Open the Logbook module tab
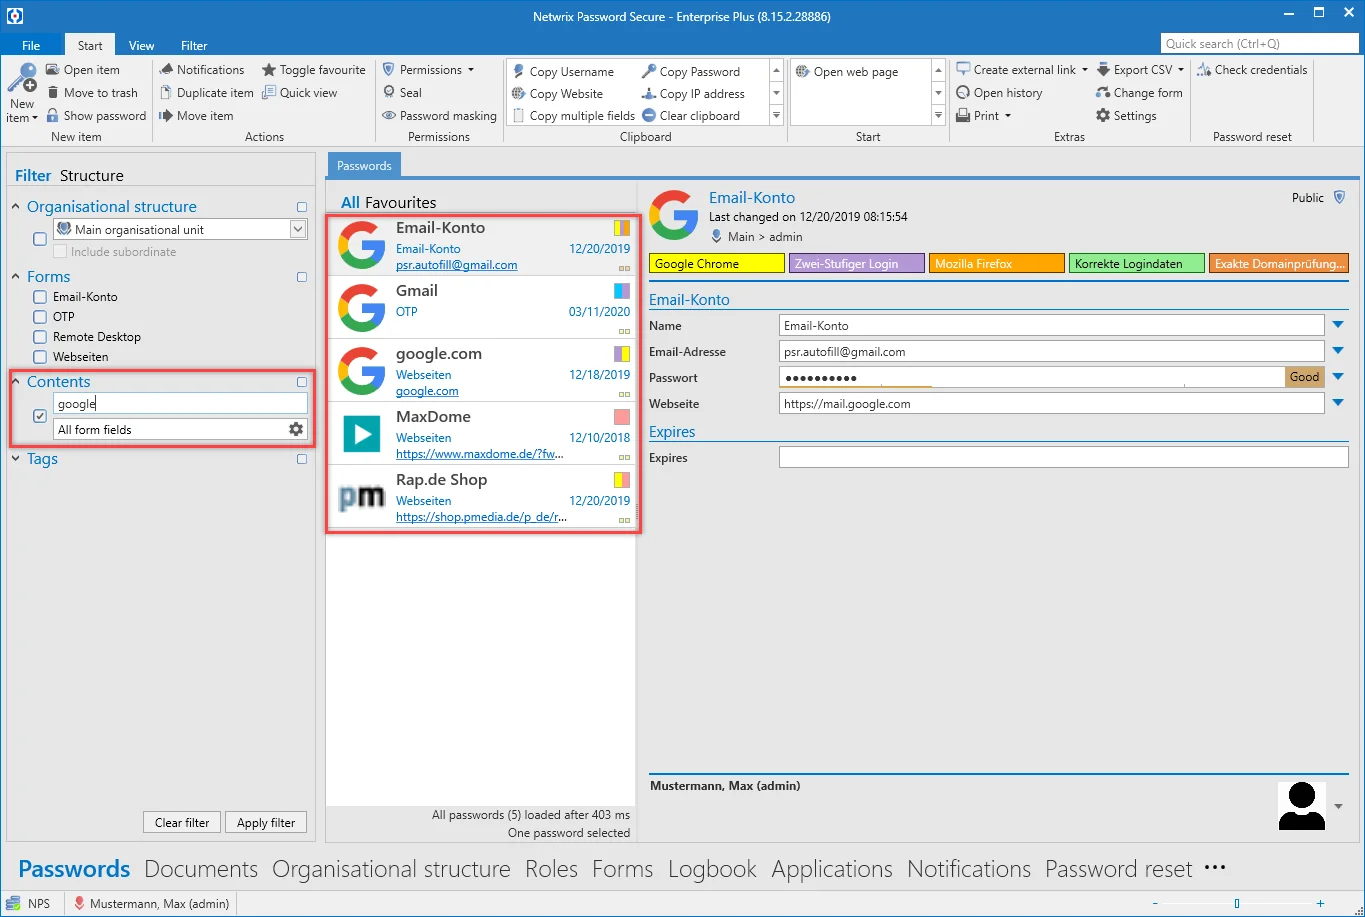The height and width of the screenshot is (917, 1365). click(x=712, y=869)
